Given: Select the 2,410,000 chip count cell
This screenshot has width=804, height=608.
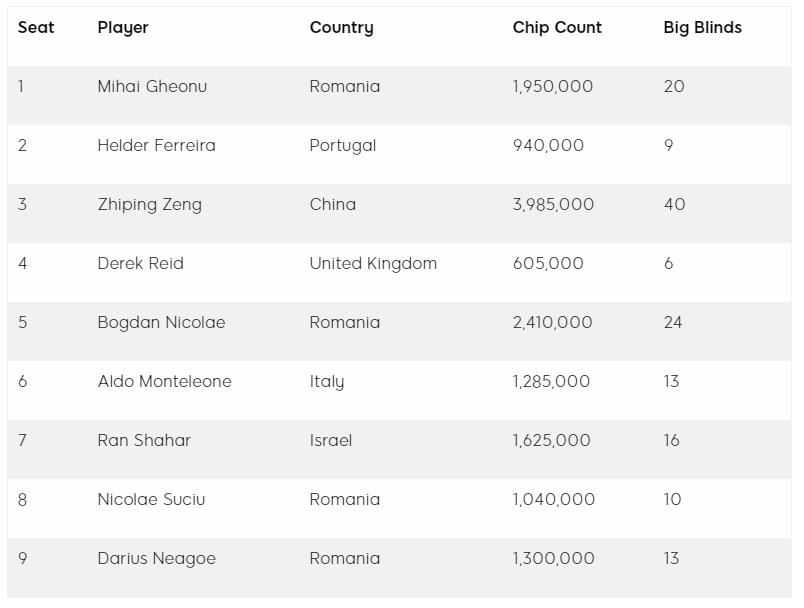Looking at the screenshot, I should coord(552,323).
